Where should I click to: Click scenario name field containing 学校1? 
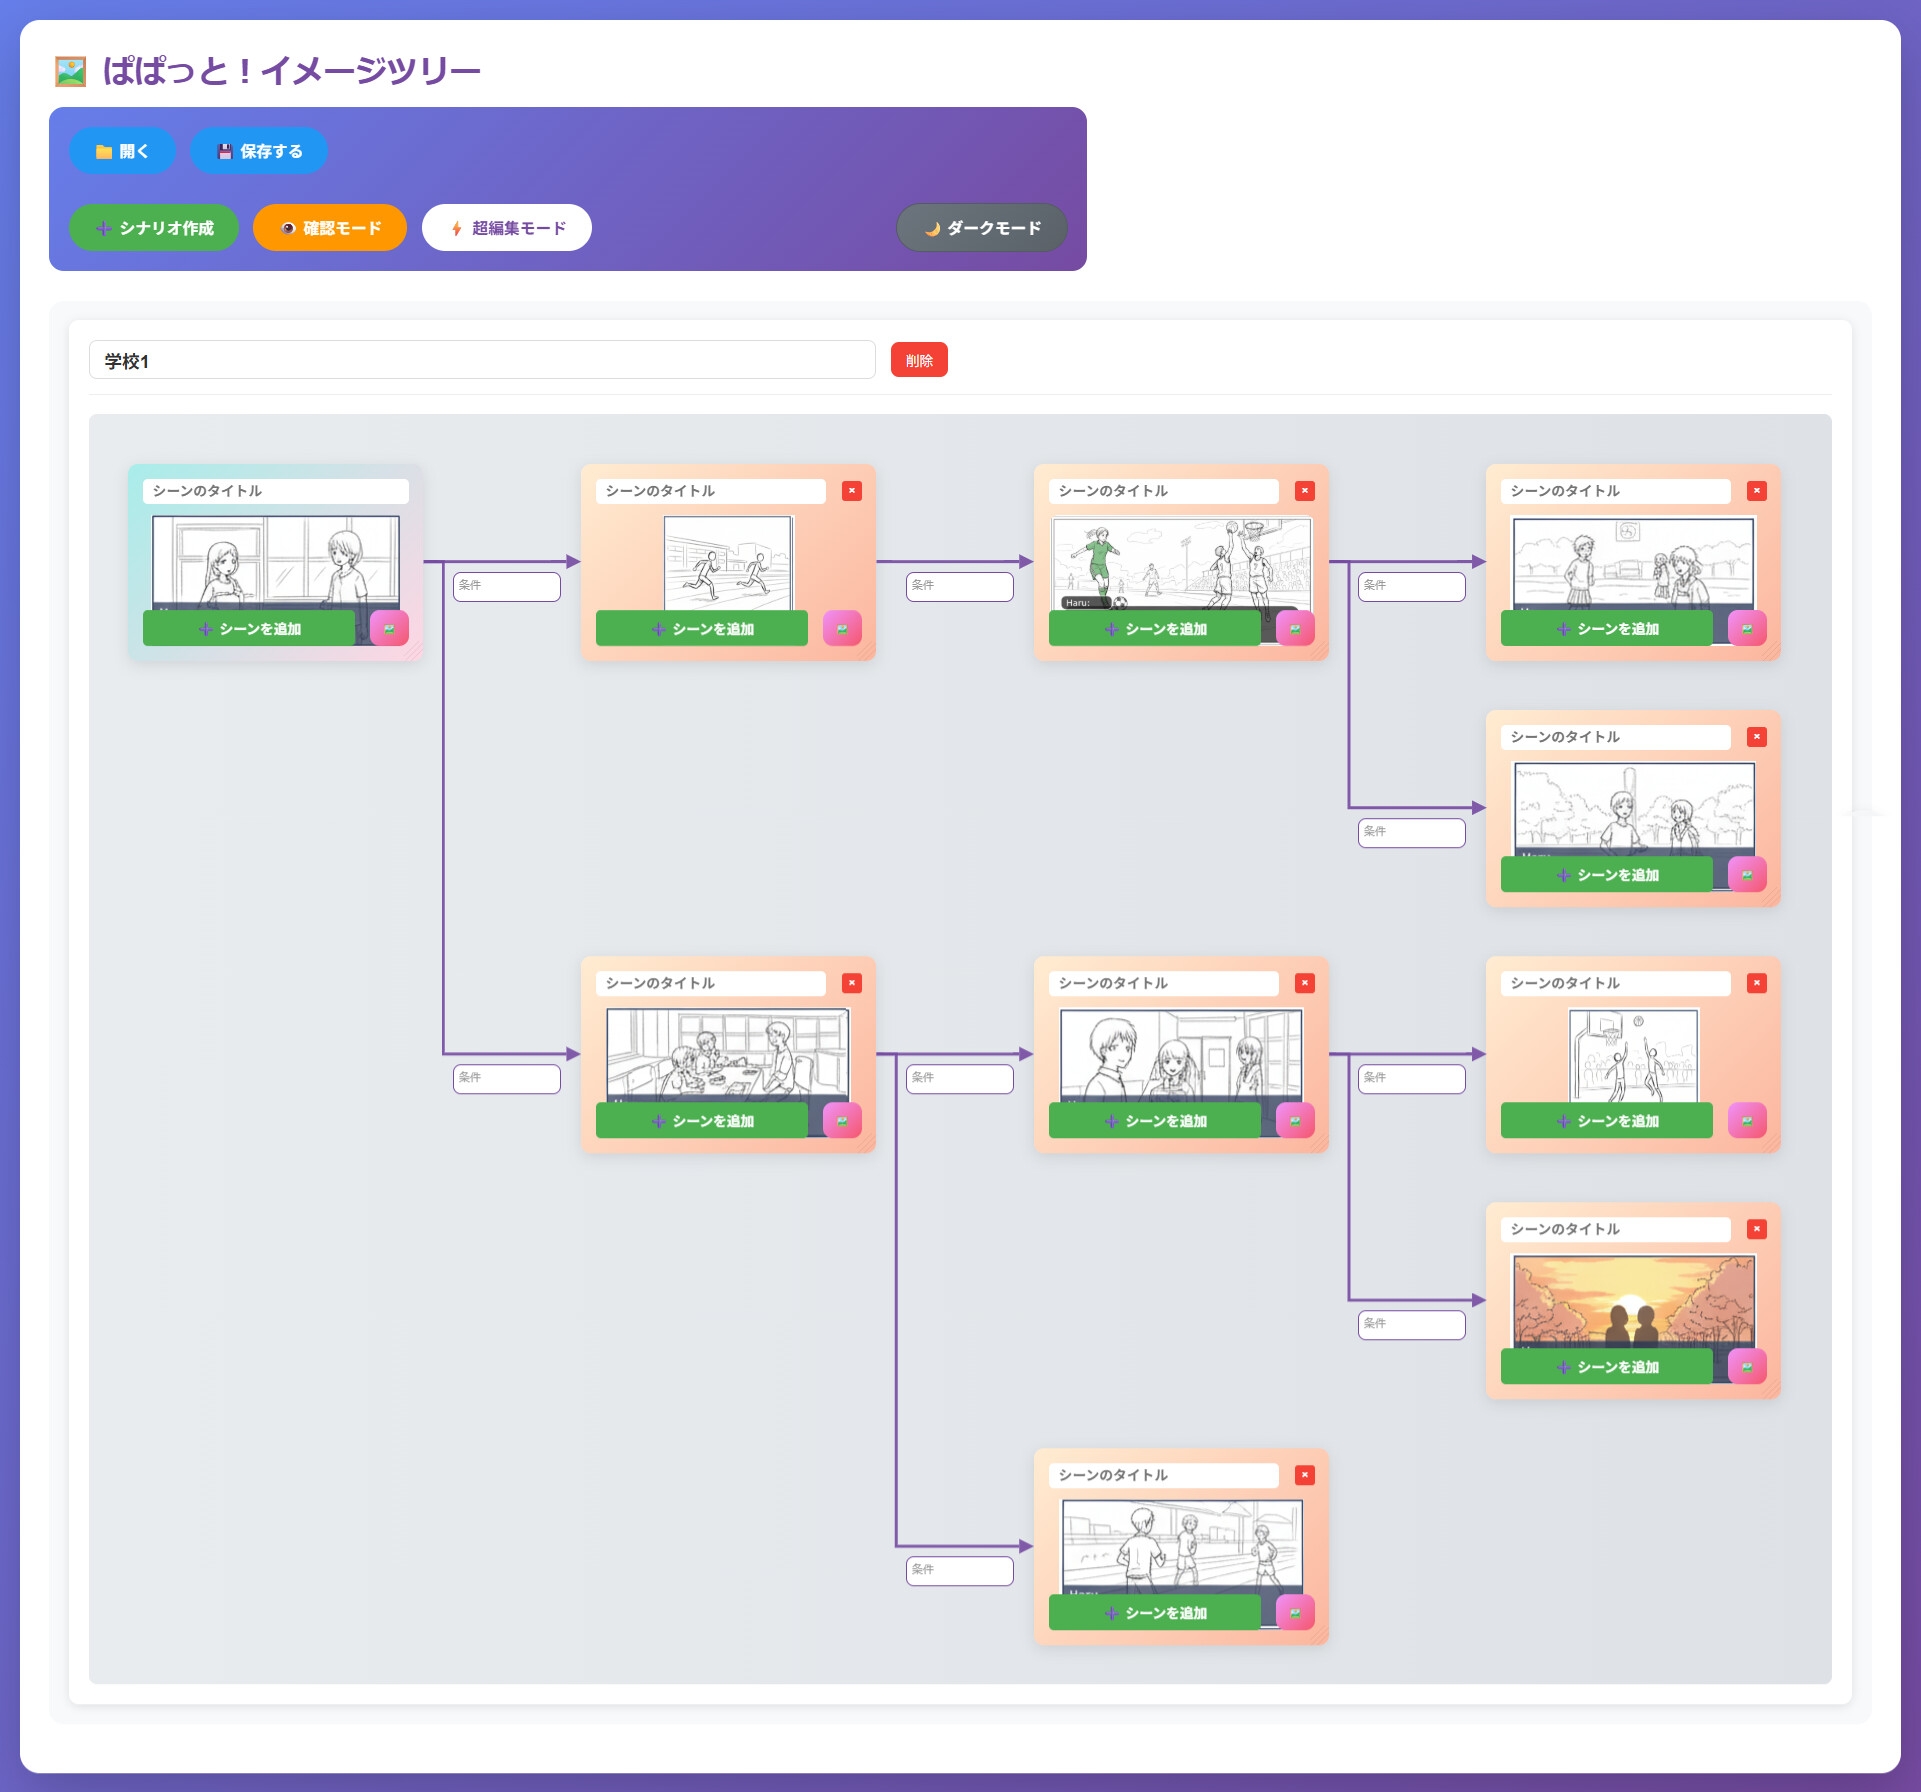click(481, 360)
